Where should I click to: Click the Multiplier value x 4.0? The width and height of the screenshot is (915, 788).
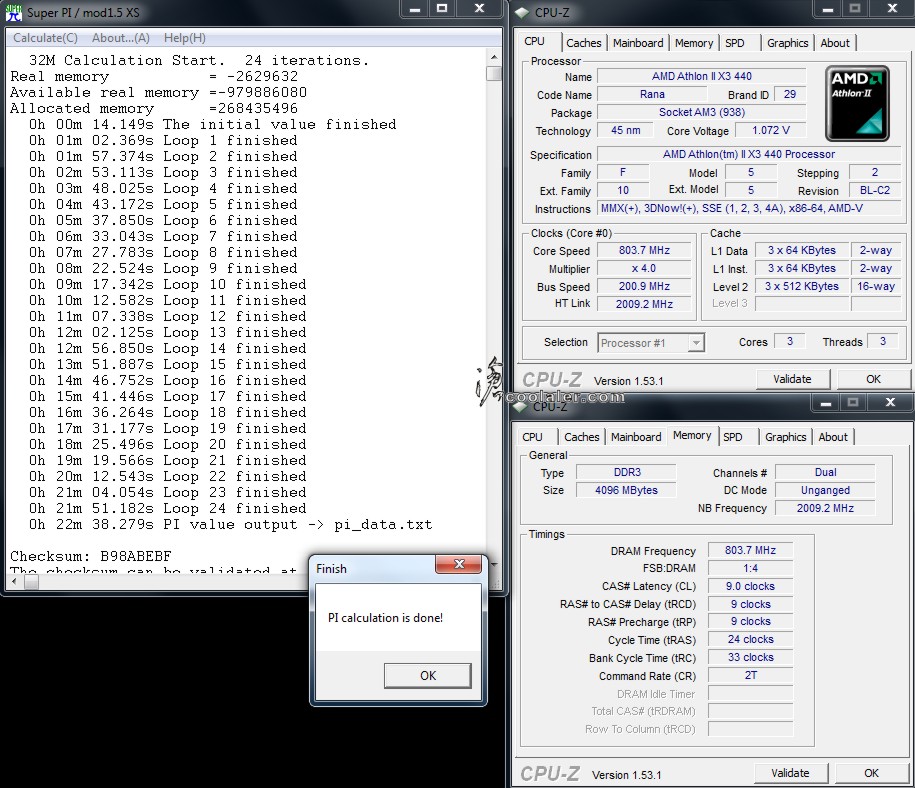644,269
